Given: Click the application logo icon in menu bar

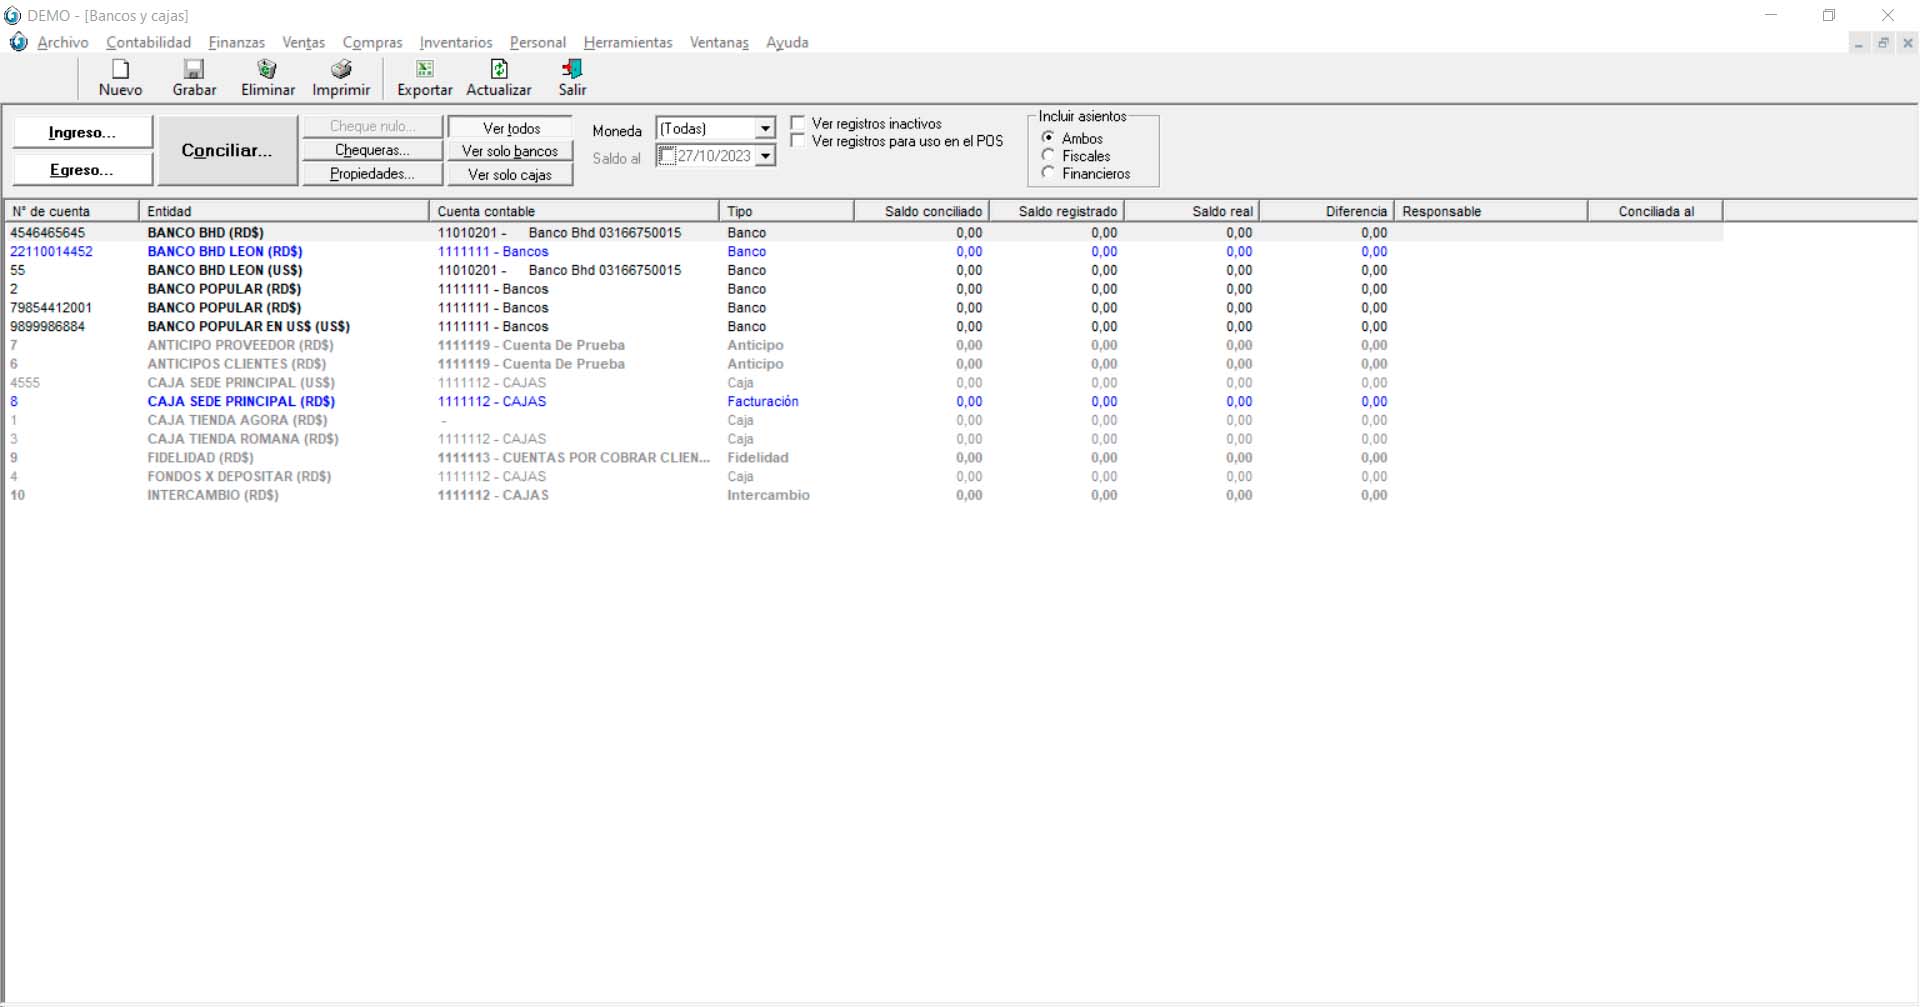Looking at the screenshot, I should click(x=18, y=42).
